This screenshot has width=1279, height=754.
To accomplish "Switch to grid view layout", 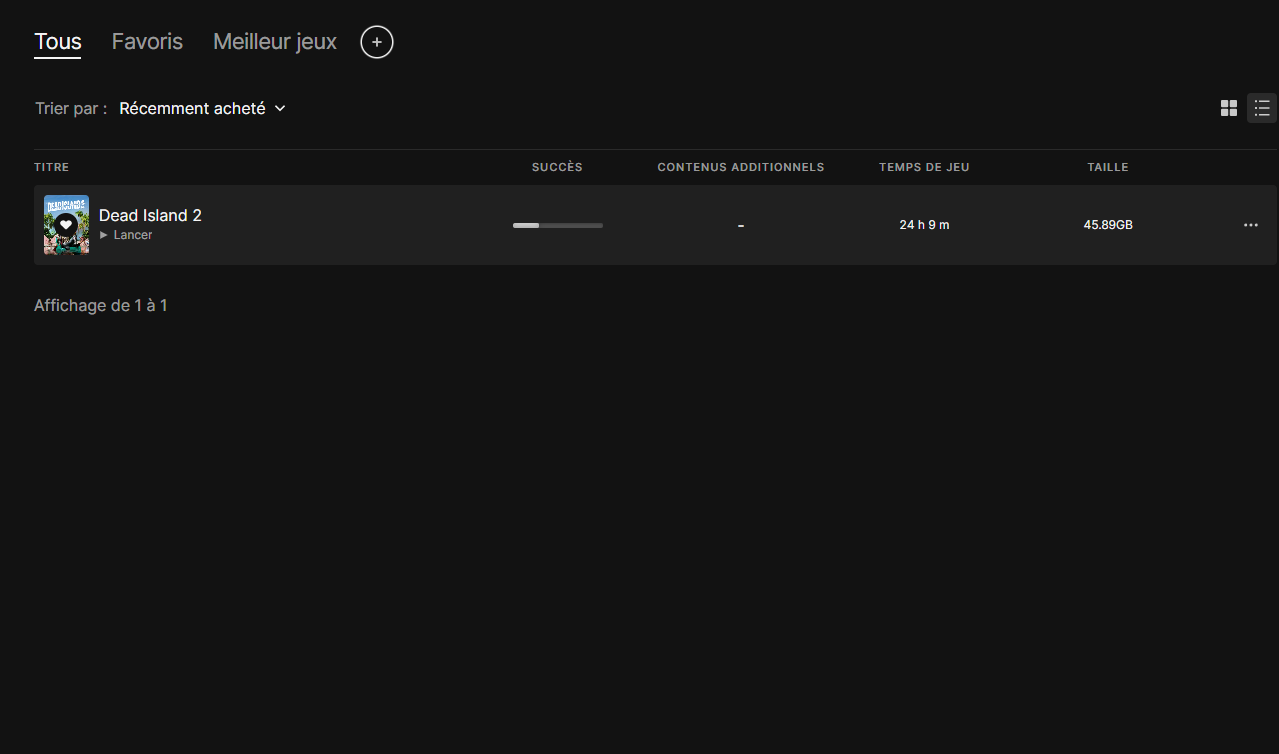I will (x=1229, y=108).
